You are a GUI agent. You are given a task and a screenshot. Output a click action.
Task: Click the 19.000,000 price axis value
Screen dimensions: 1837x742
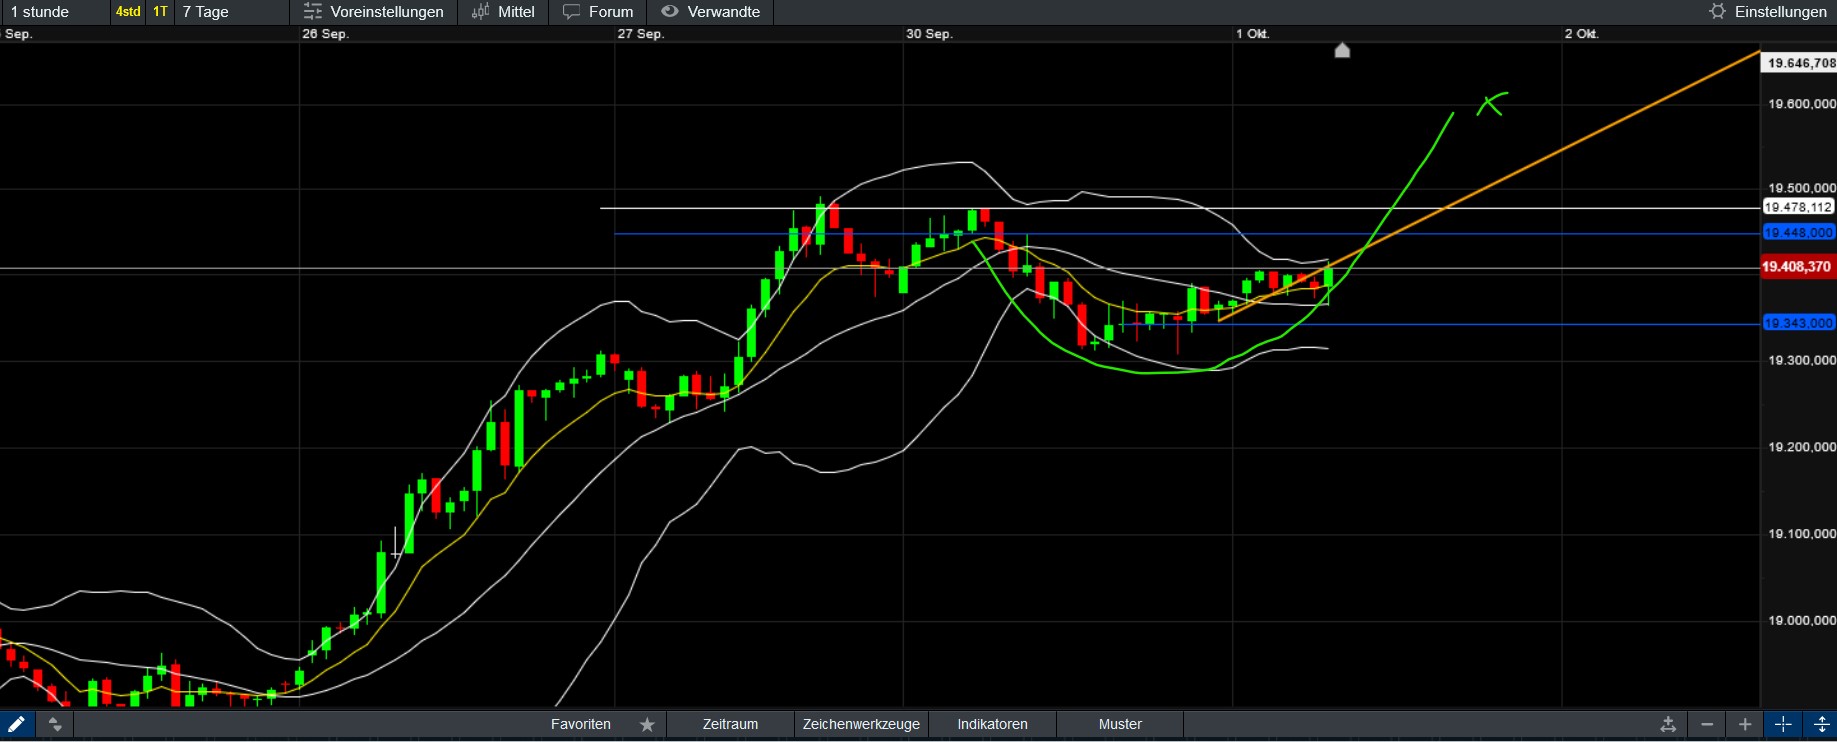click(x=1802, y=621)
